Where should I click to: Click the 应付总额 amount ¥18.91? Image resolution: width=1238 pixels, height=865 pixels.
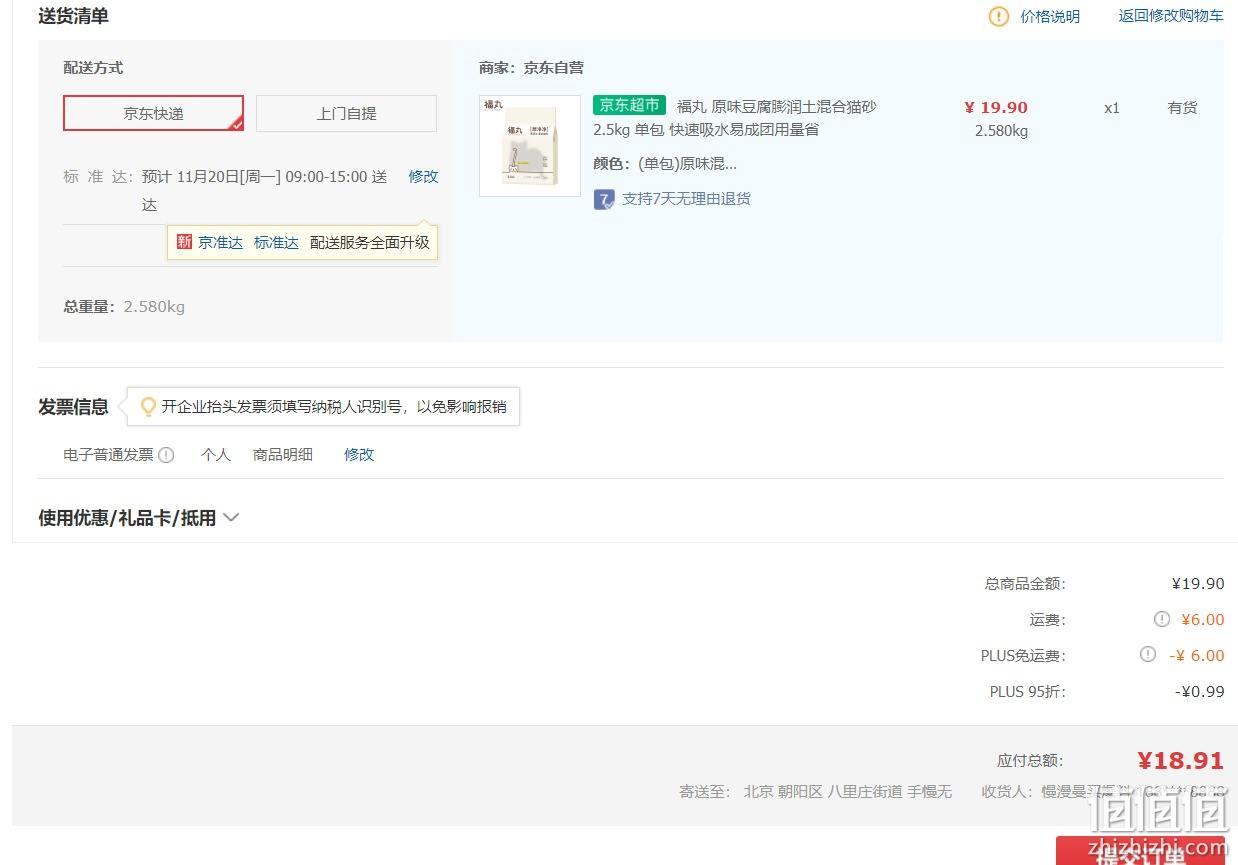tap(1180, 761)
